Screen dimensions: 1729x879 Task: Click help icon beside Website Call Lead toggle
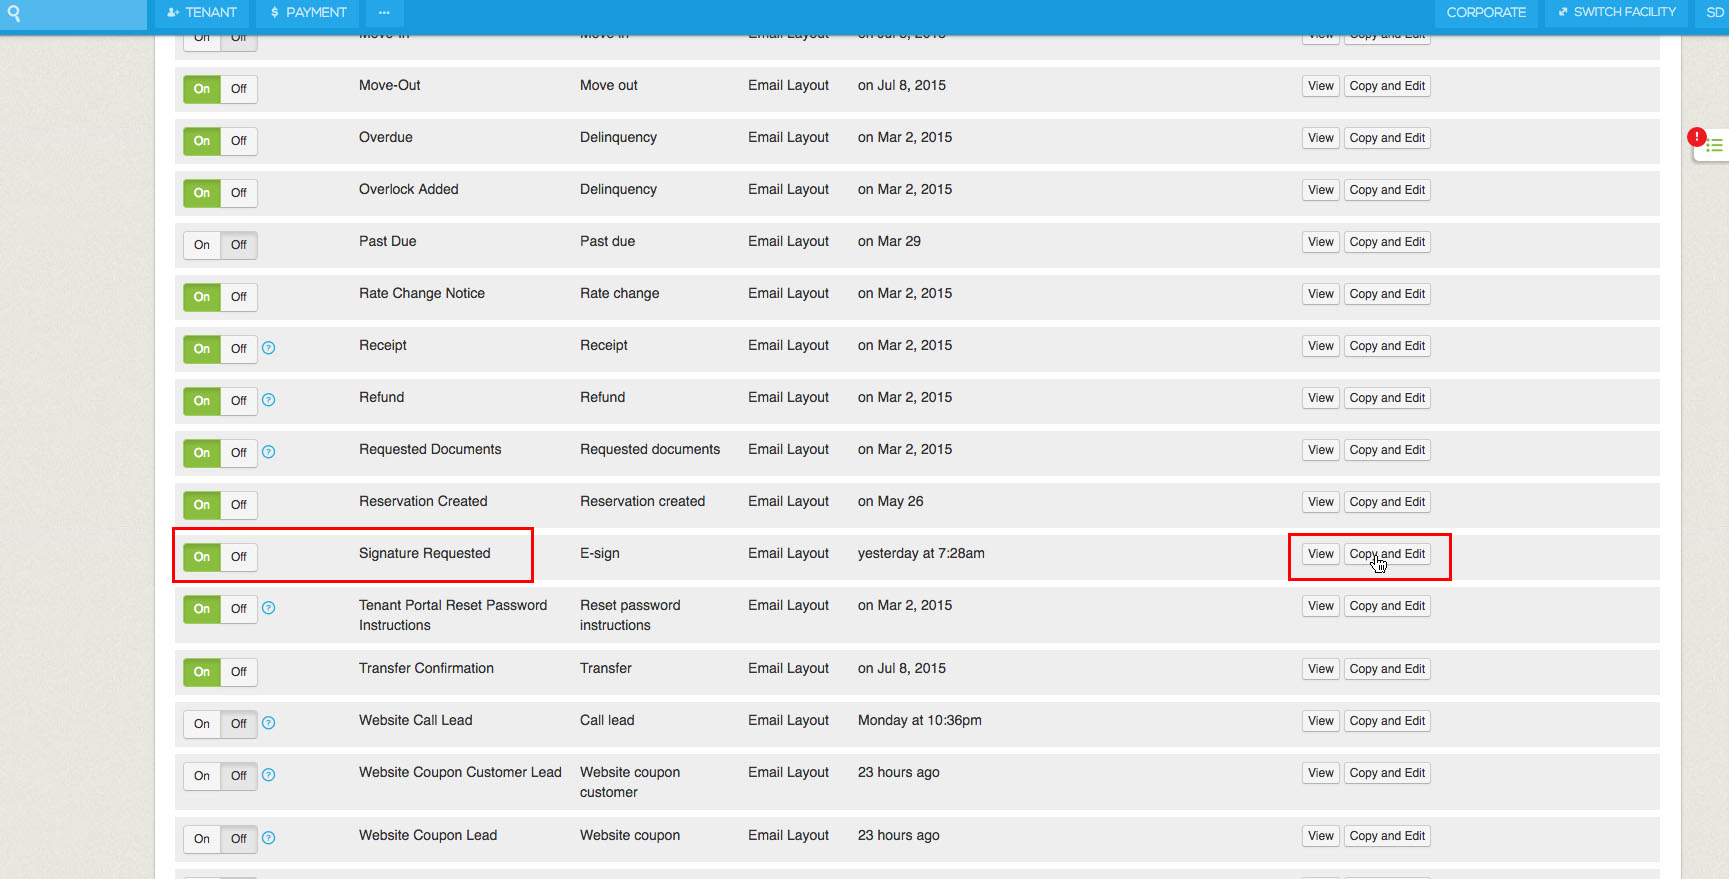268,723
